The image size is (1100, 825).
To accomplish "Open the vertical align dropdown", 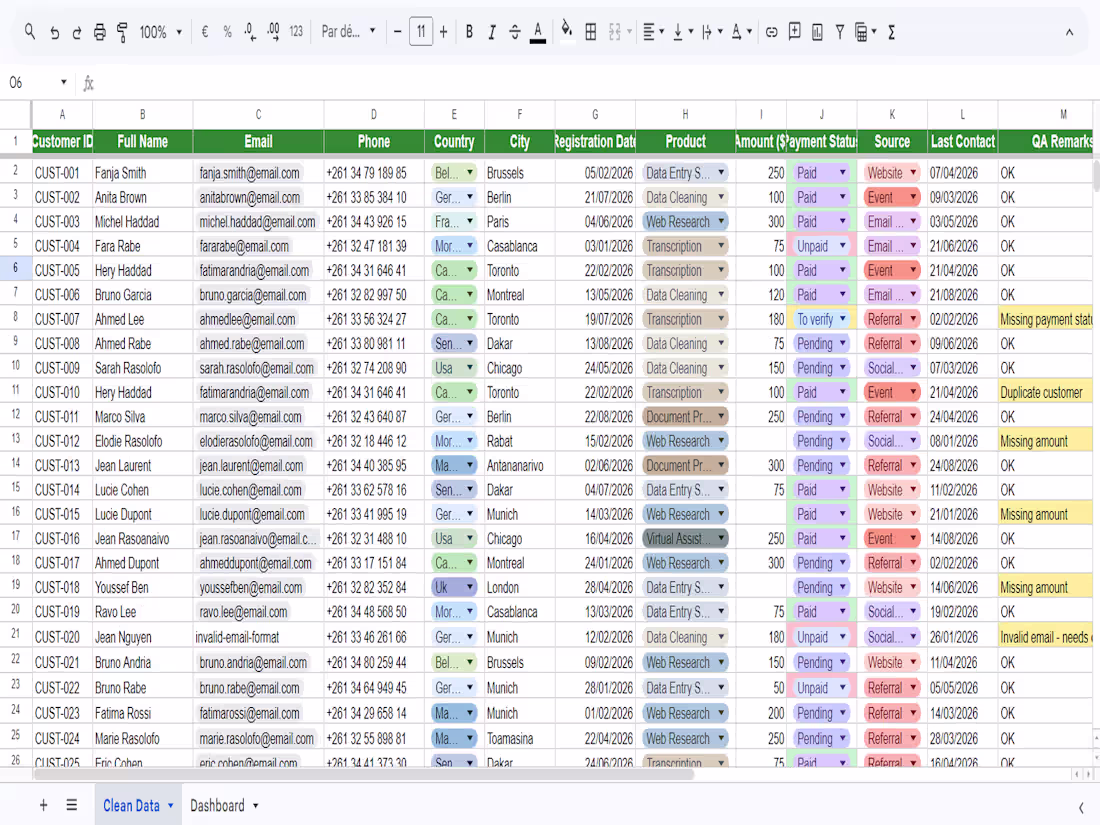I will (683, 32).
